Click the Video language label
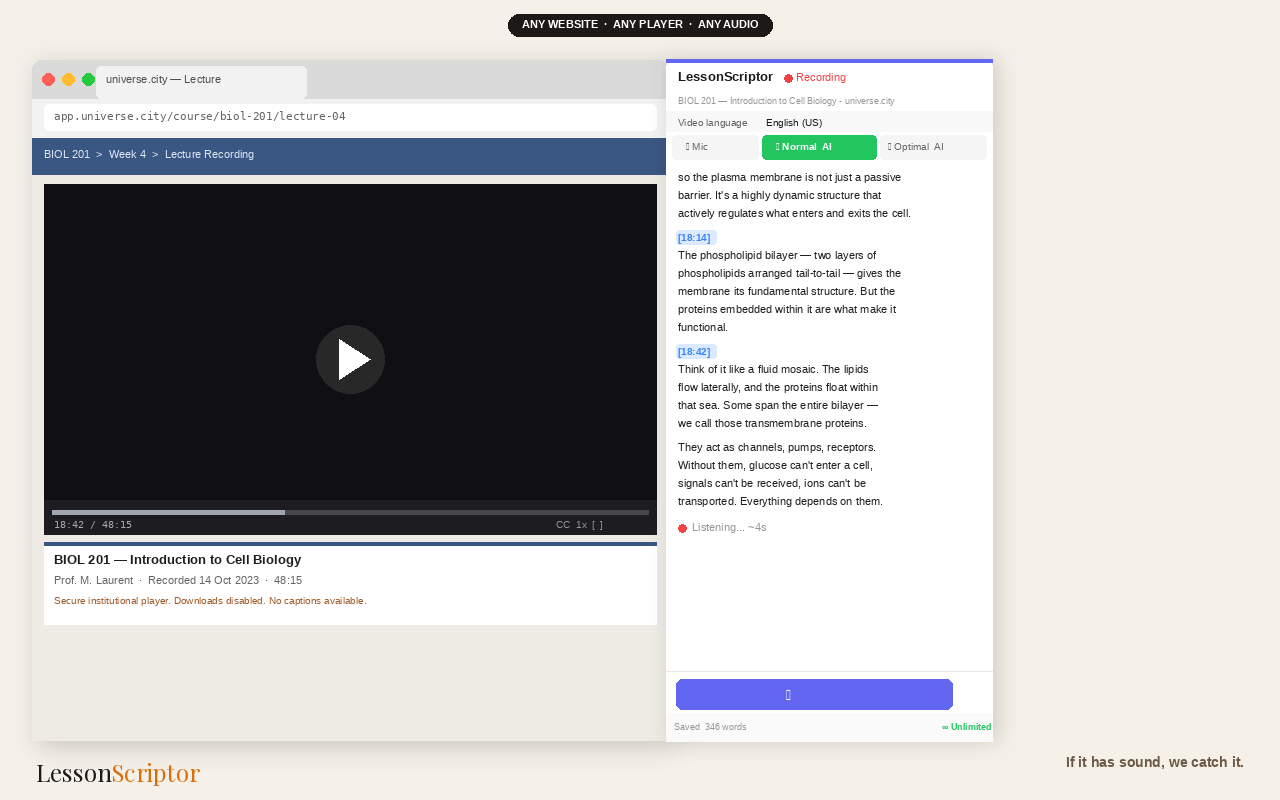The image size is (1280, 800). click(712, 123)
